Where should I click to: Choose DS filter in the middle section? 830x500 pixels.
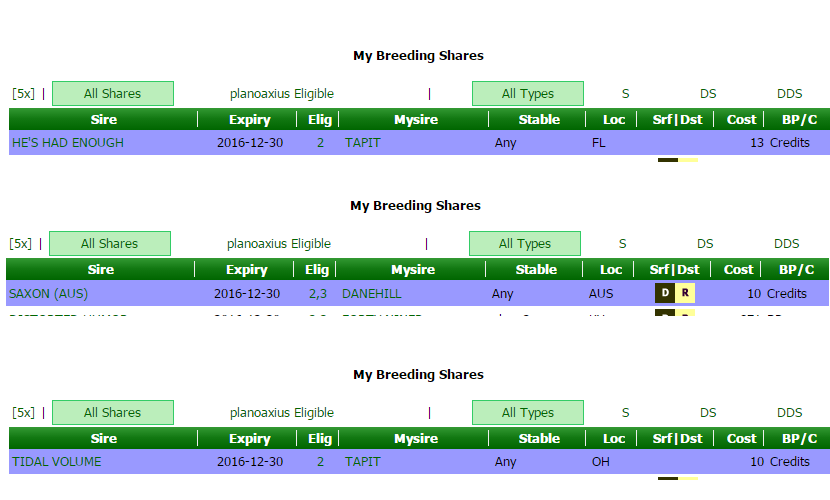coord(705,244)
